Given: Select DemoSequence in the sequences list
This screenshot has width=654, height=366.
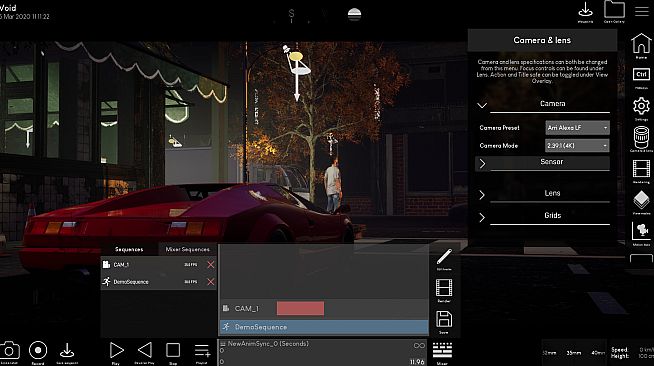Looking at the screenshot, I should (x=158, y=282).
